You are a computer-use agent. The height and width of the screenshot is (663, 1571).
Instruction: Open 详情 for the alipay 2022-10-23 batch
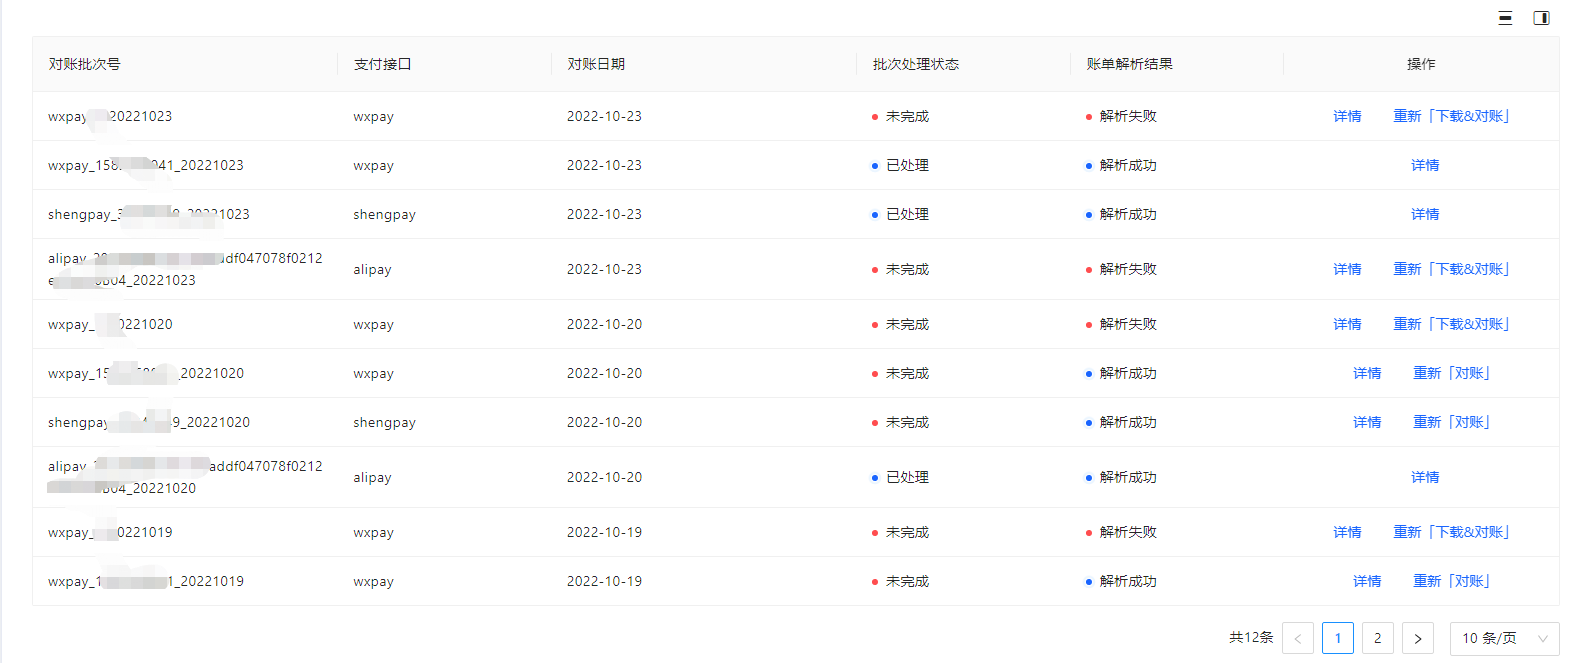tap(1346, 269)
